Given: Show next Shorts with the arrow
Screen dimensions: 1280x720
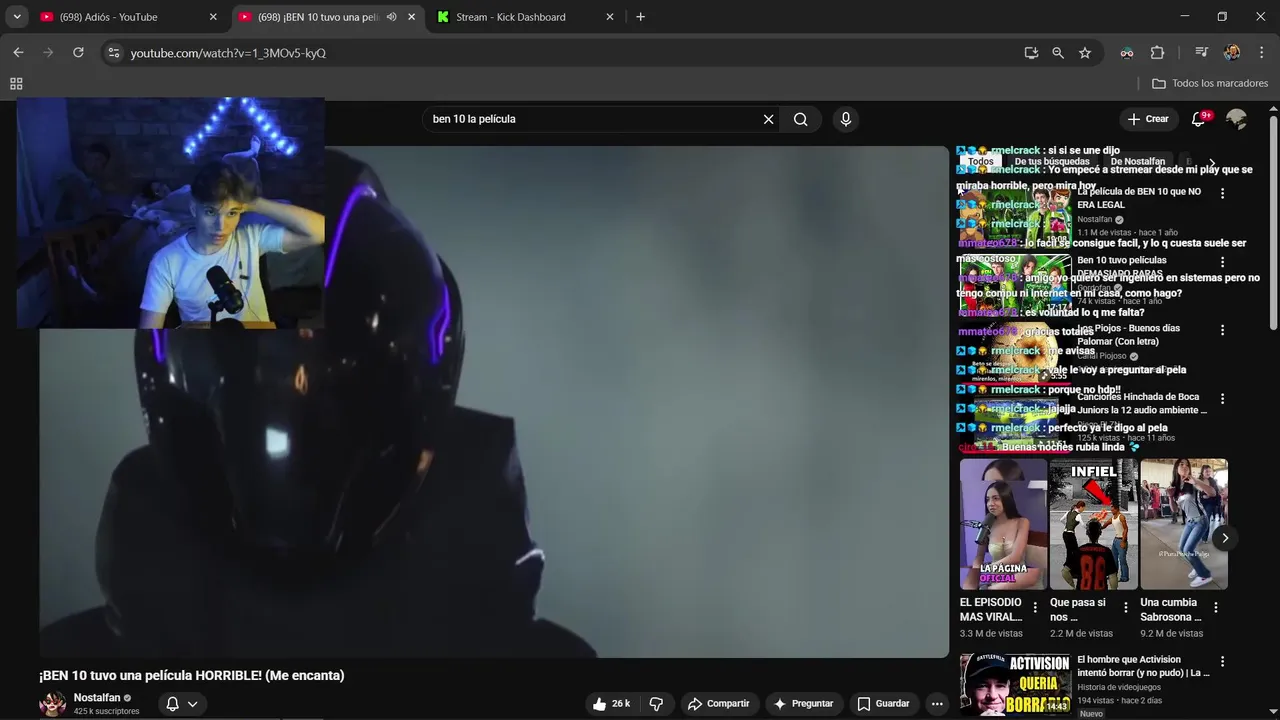Looking at the screenshot, I should tap(1224, 538).
